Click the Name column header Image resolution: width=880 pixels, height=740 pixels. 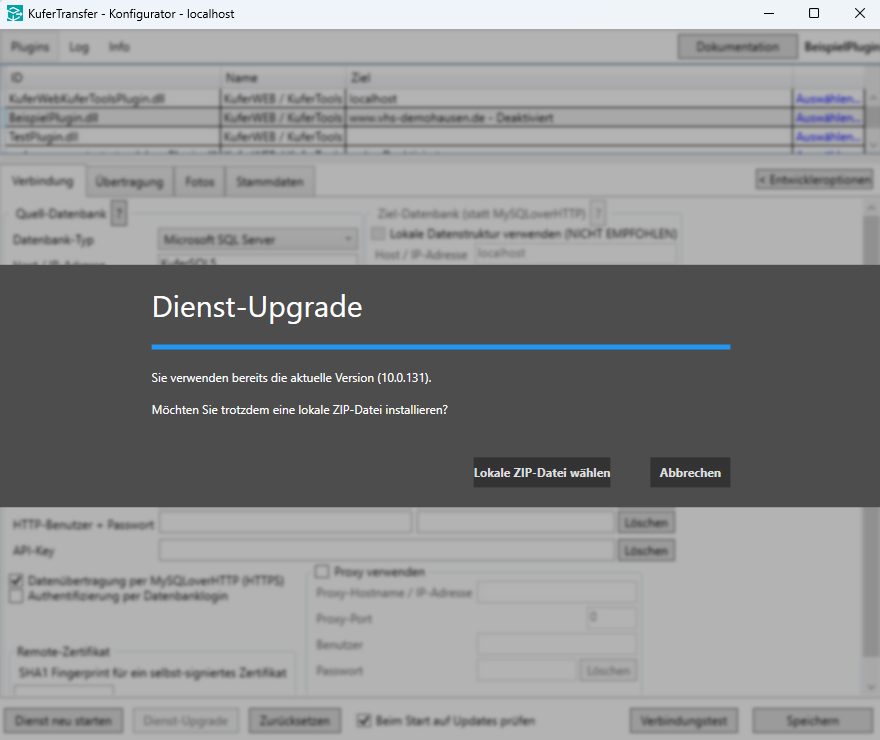click(283, 78)
